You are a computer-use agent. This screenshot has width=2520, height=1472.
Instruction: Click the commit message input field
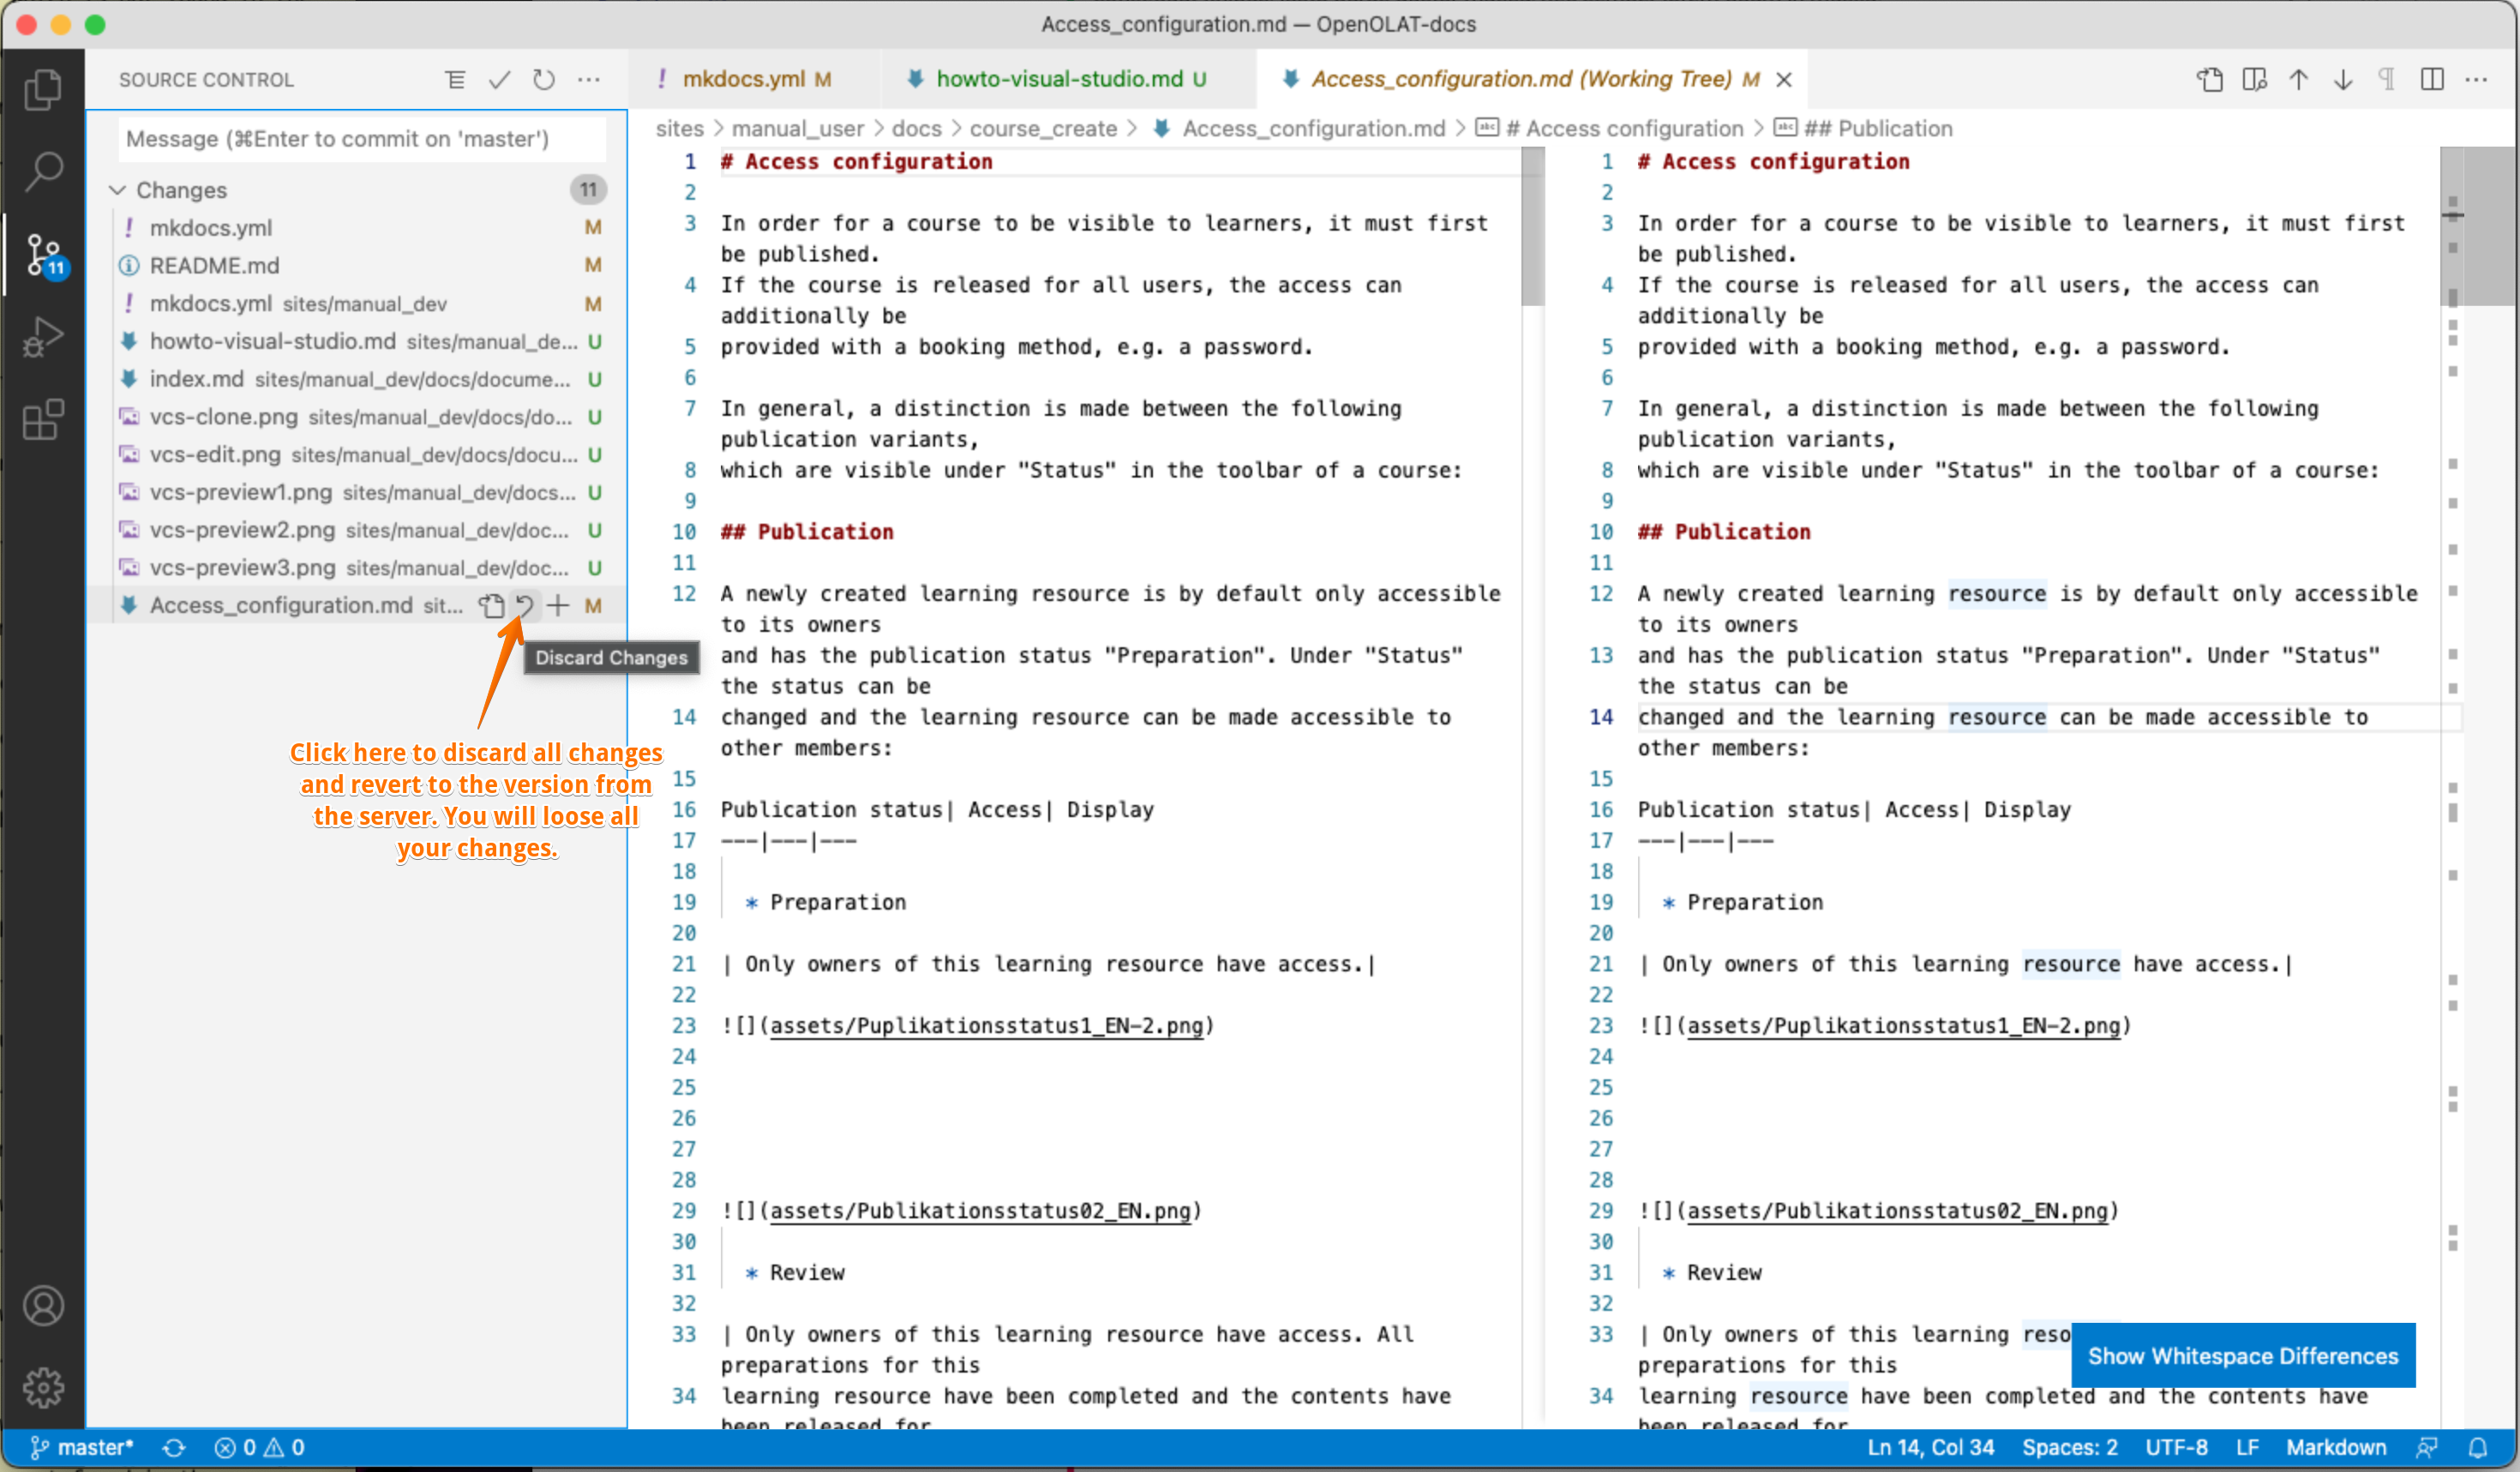(360, 139)
